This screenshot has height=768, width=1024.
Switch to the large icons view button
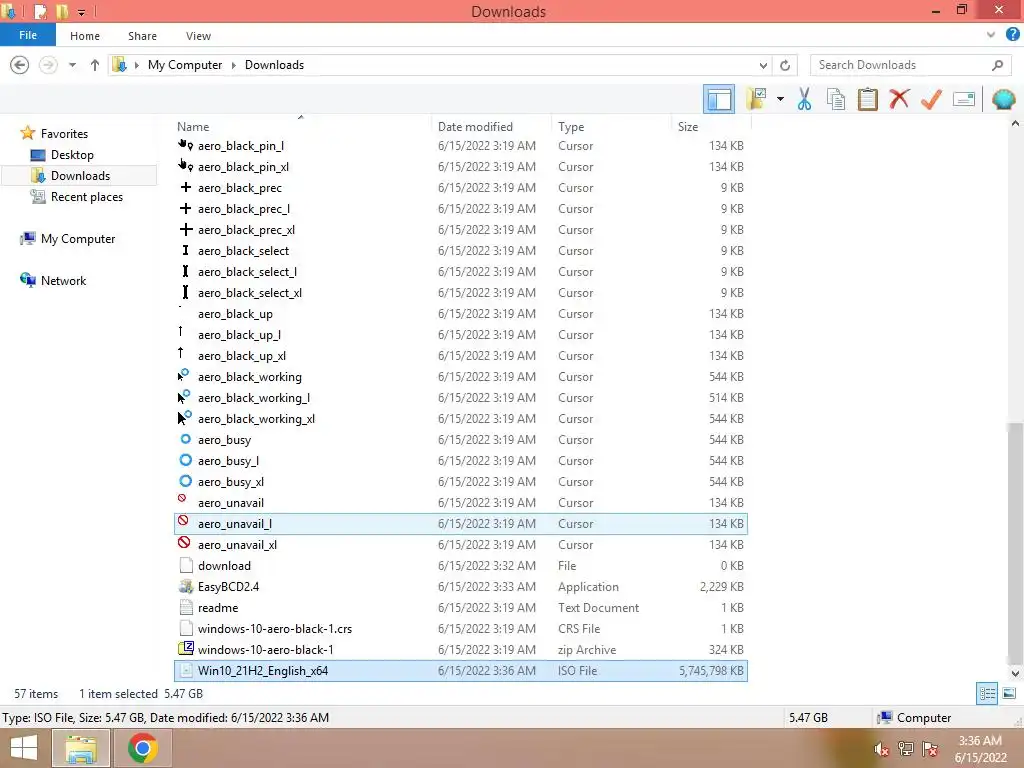coord(1008,693)
